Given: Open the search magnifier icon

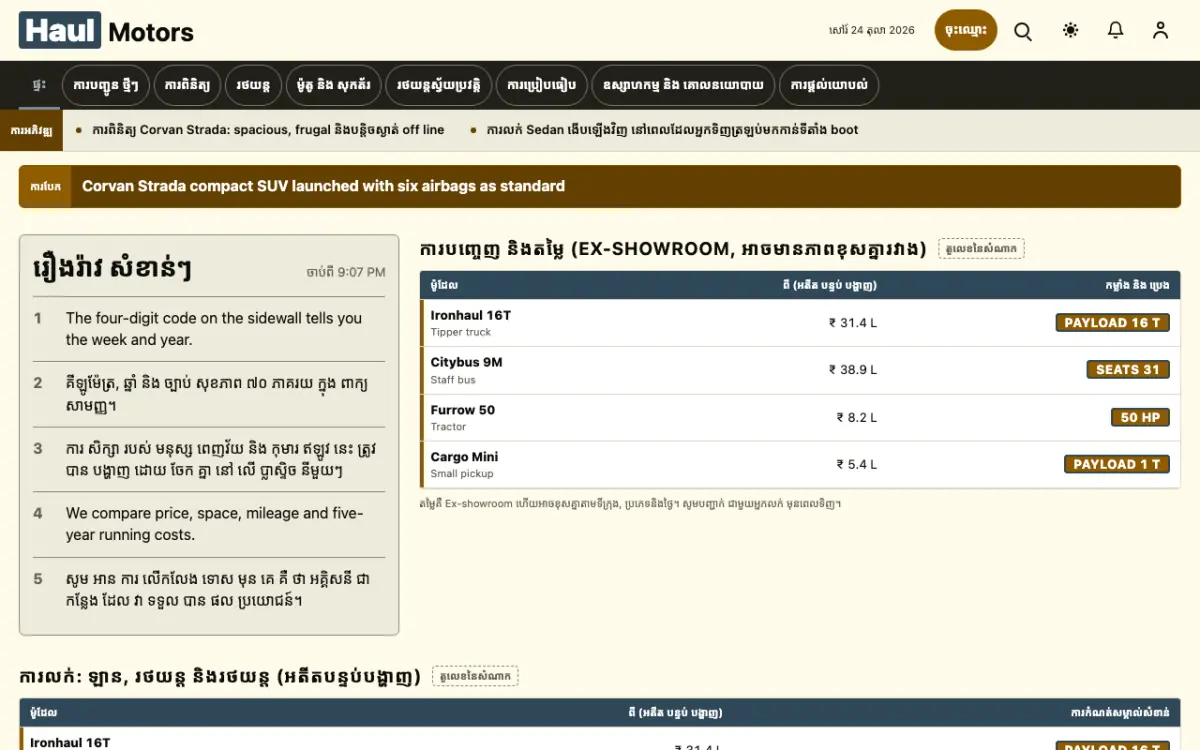Looking at the screenshot, I should point(1023,31).
